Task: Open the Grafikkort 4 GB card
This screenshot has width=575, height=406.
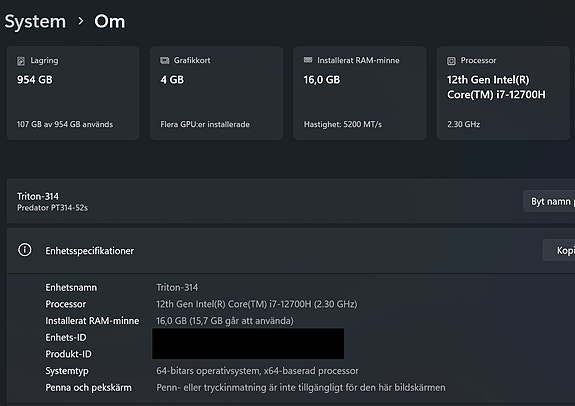Action: pos(216,93)
